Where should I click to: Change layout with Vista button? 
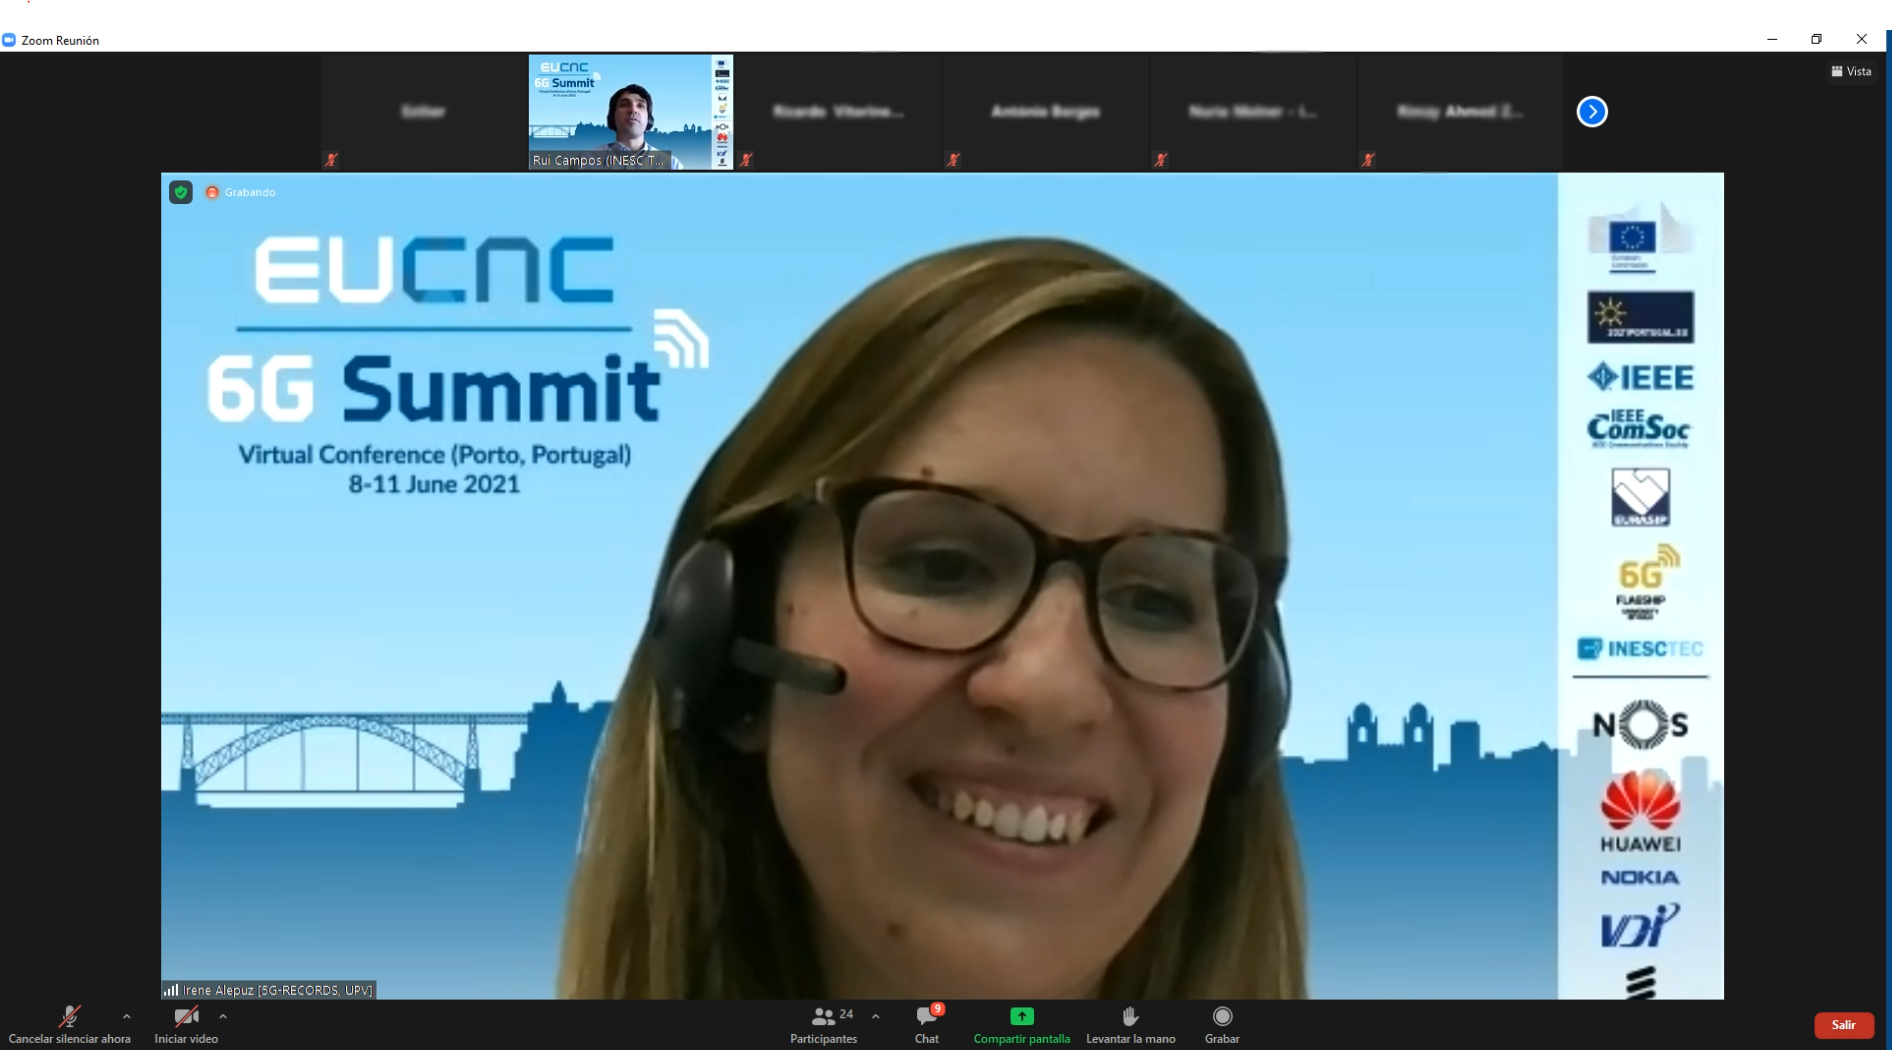[x=1851, y=71]
